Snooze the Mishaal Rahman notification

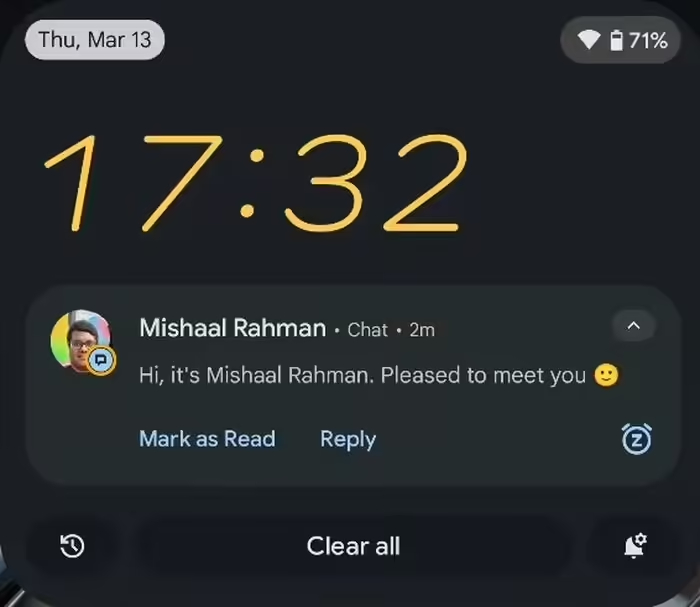(637, 439)
